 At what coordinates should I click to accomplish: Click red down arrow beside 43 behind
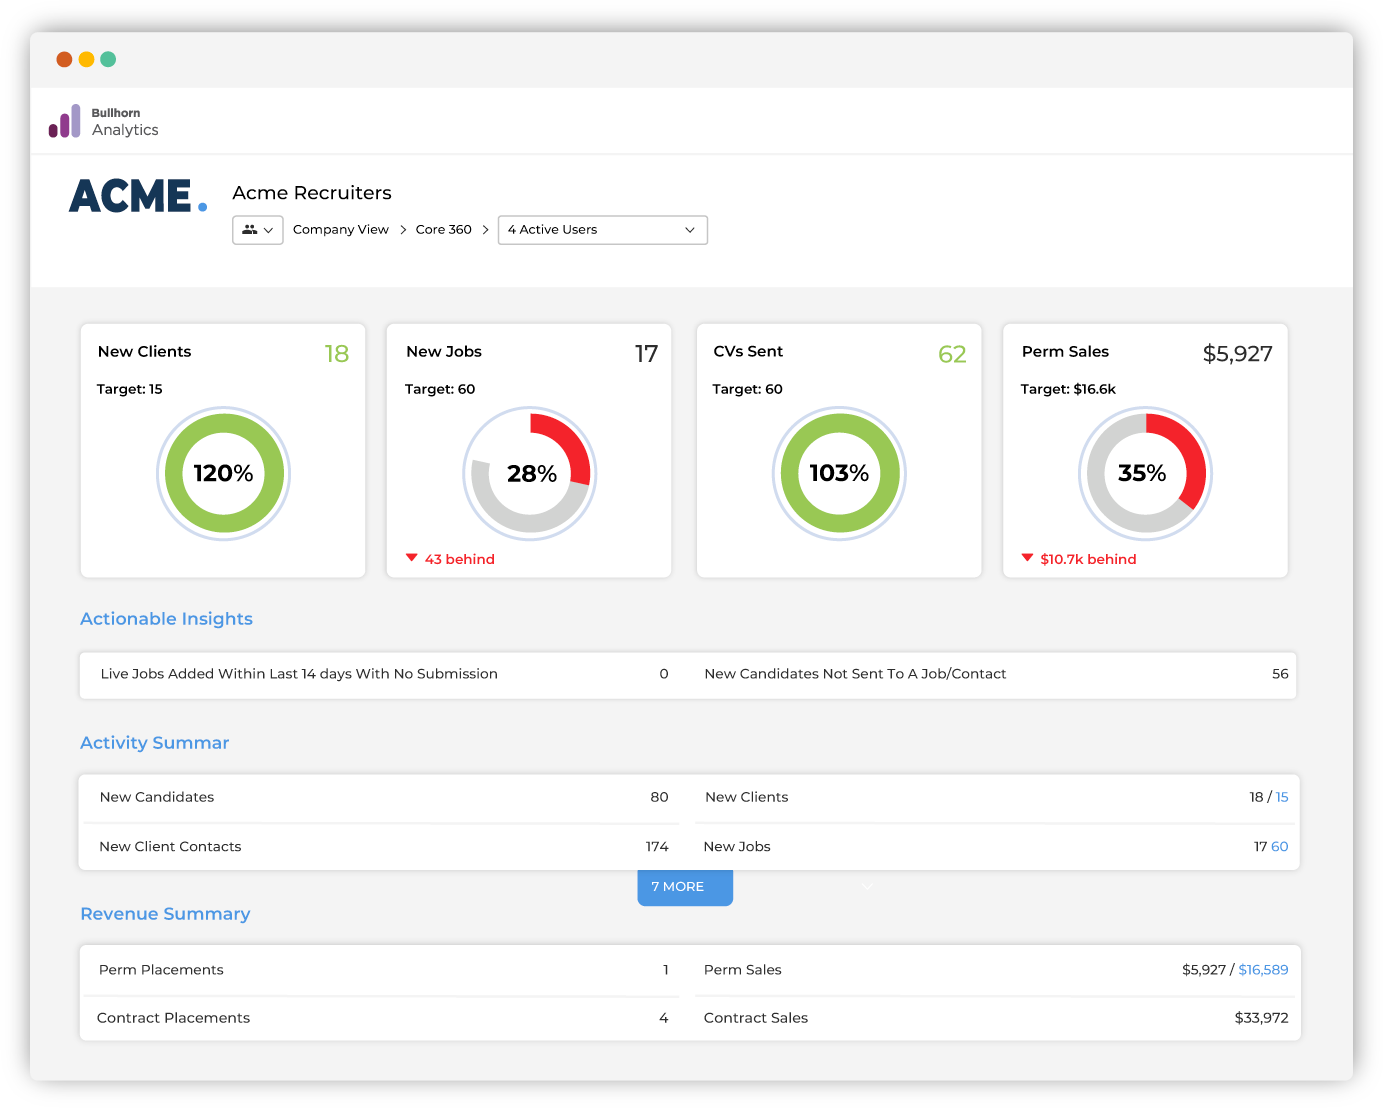coord(411,558)
